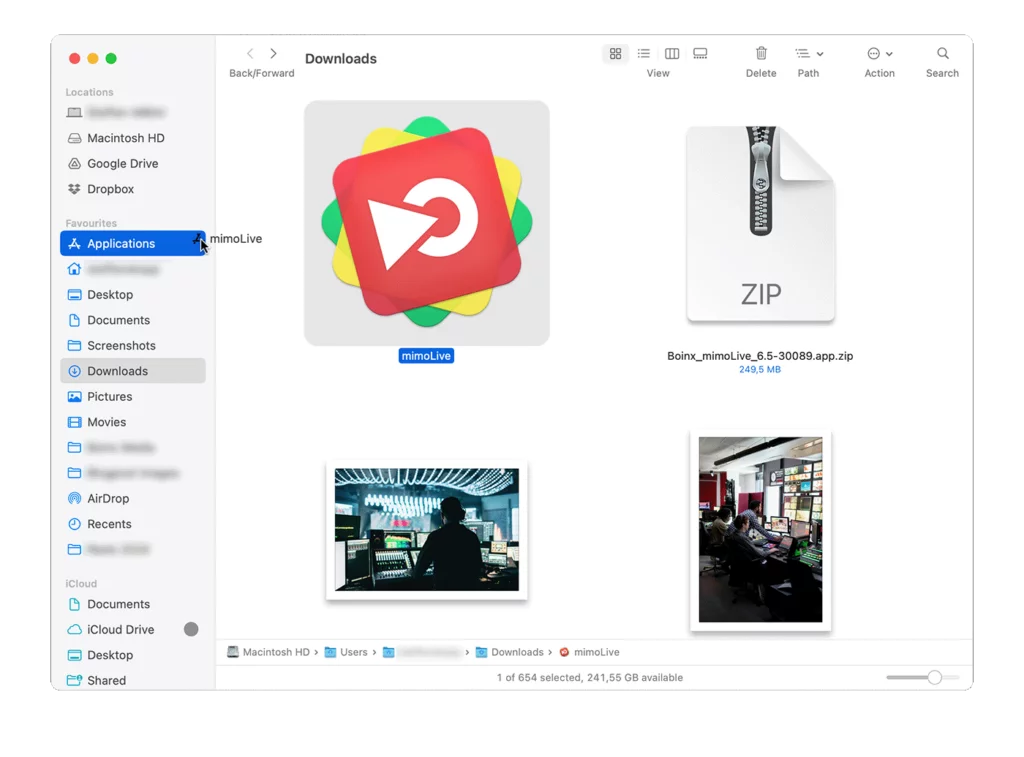
Task: Switch to icon grid view
Action: 615,54
